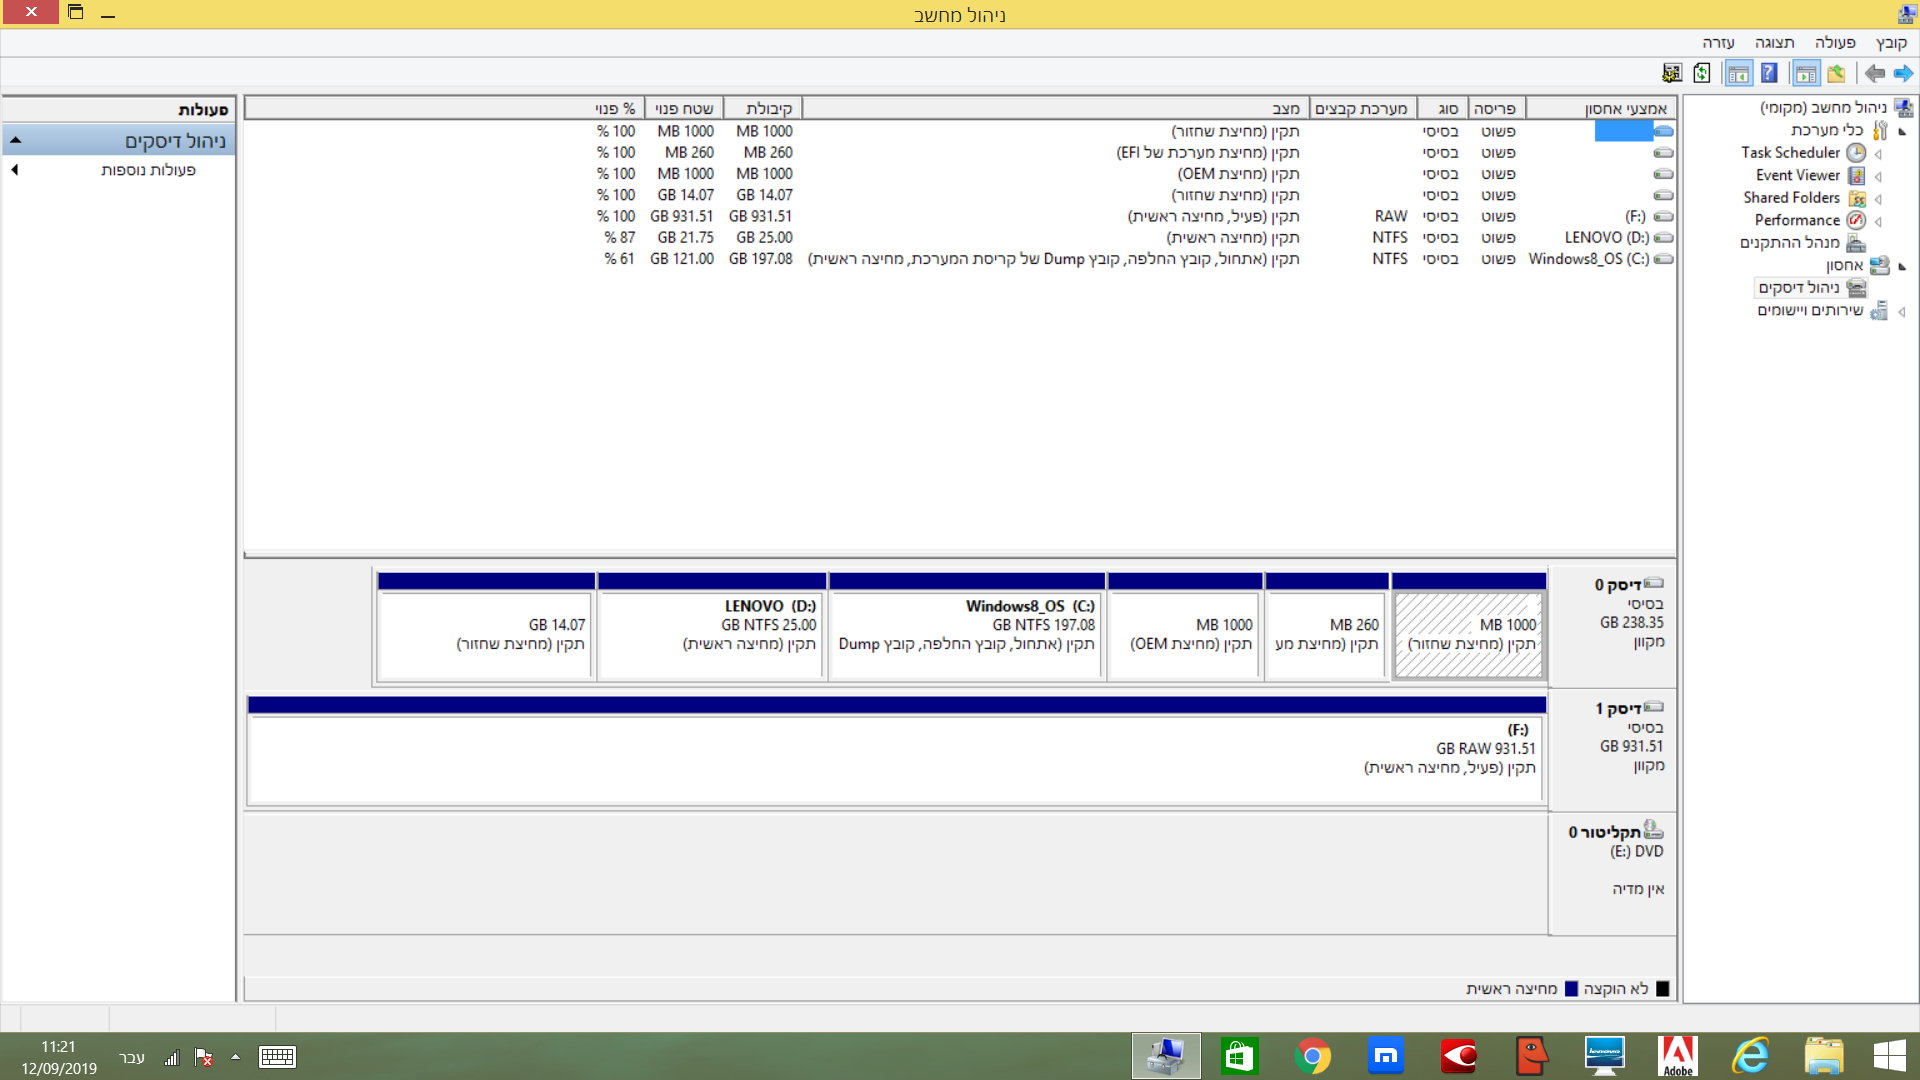Open Event Viewer in the tree

(x=1797, y=175)
